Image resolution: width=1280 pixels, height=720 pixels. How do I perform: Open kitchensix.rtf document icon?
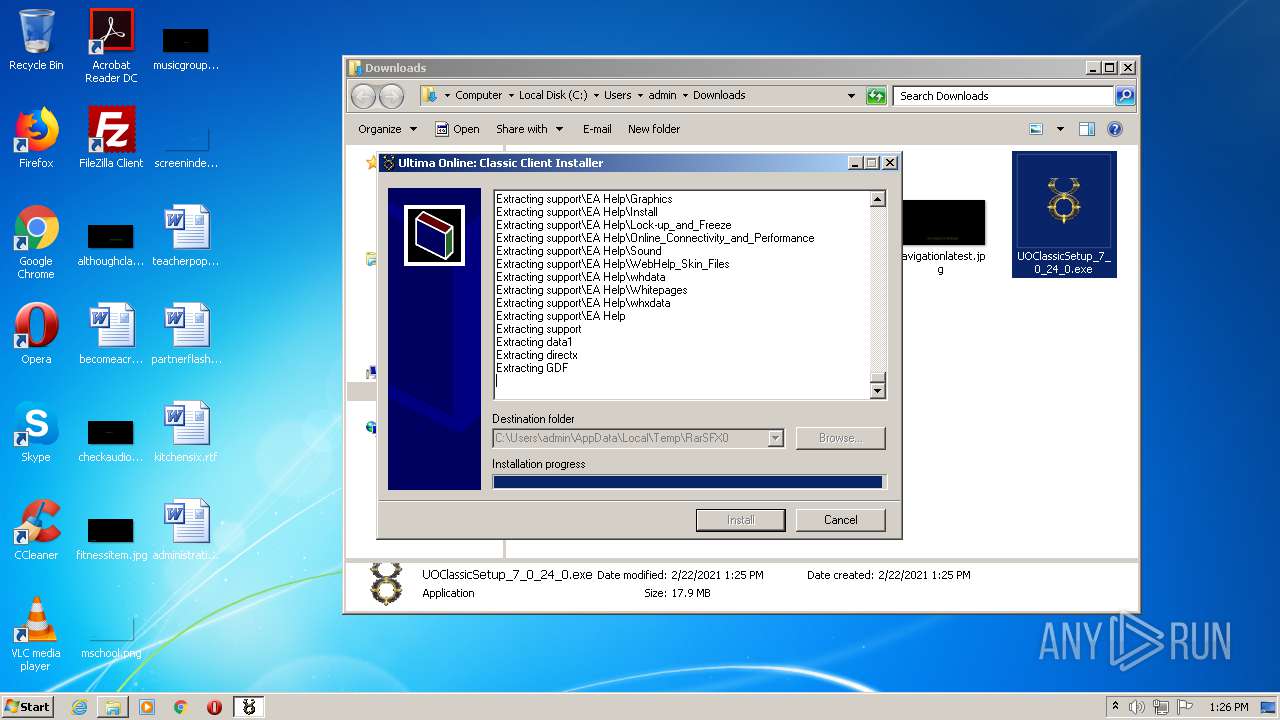(x=186, y=432)
